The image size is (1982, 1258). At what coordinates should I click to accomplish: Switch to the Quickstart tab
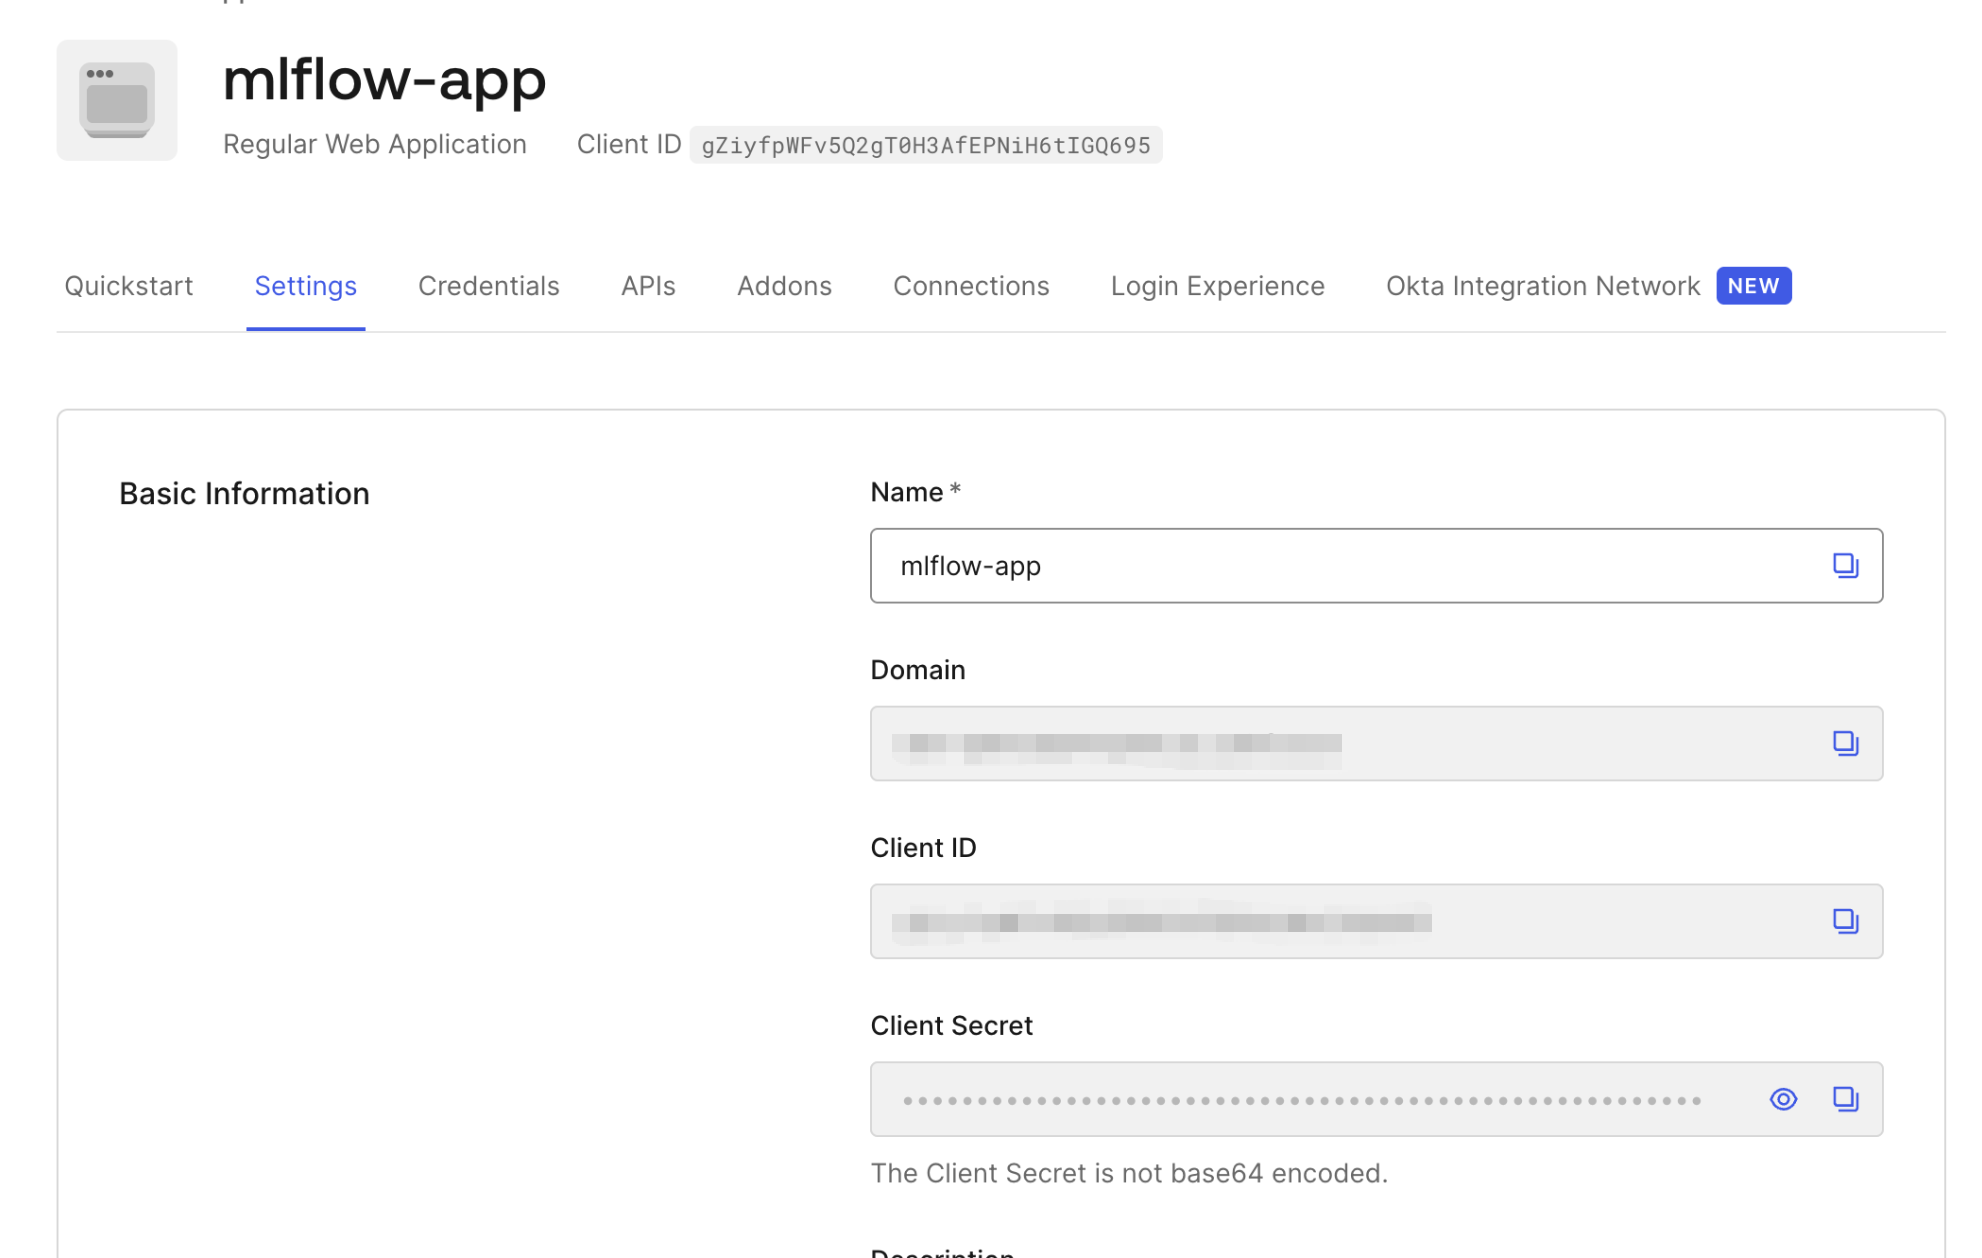[128, 286]
